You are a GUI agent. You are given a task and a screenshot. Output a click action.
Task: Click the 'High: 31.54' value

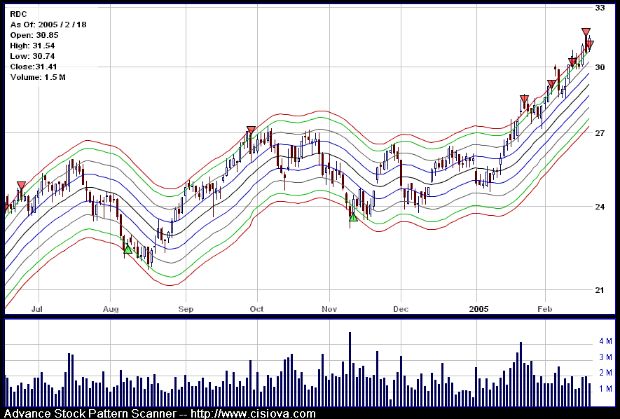pos(32,46)
